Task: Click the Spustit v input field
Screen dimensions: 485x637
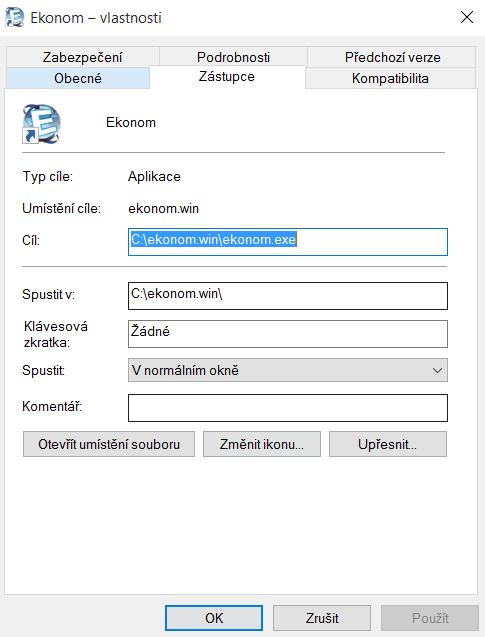Action: [288, 296]
